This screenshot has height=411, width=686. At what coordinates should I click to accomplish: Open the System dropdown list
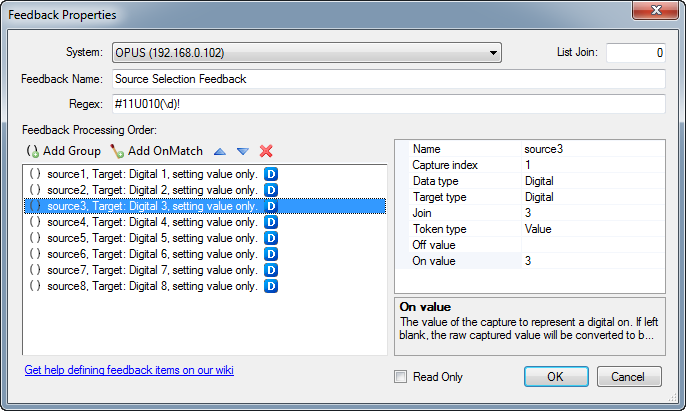[x=494, y=52]
